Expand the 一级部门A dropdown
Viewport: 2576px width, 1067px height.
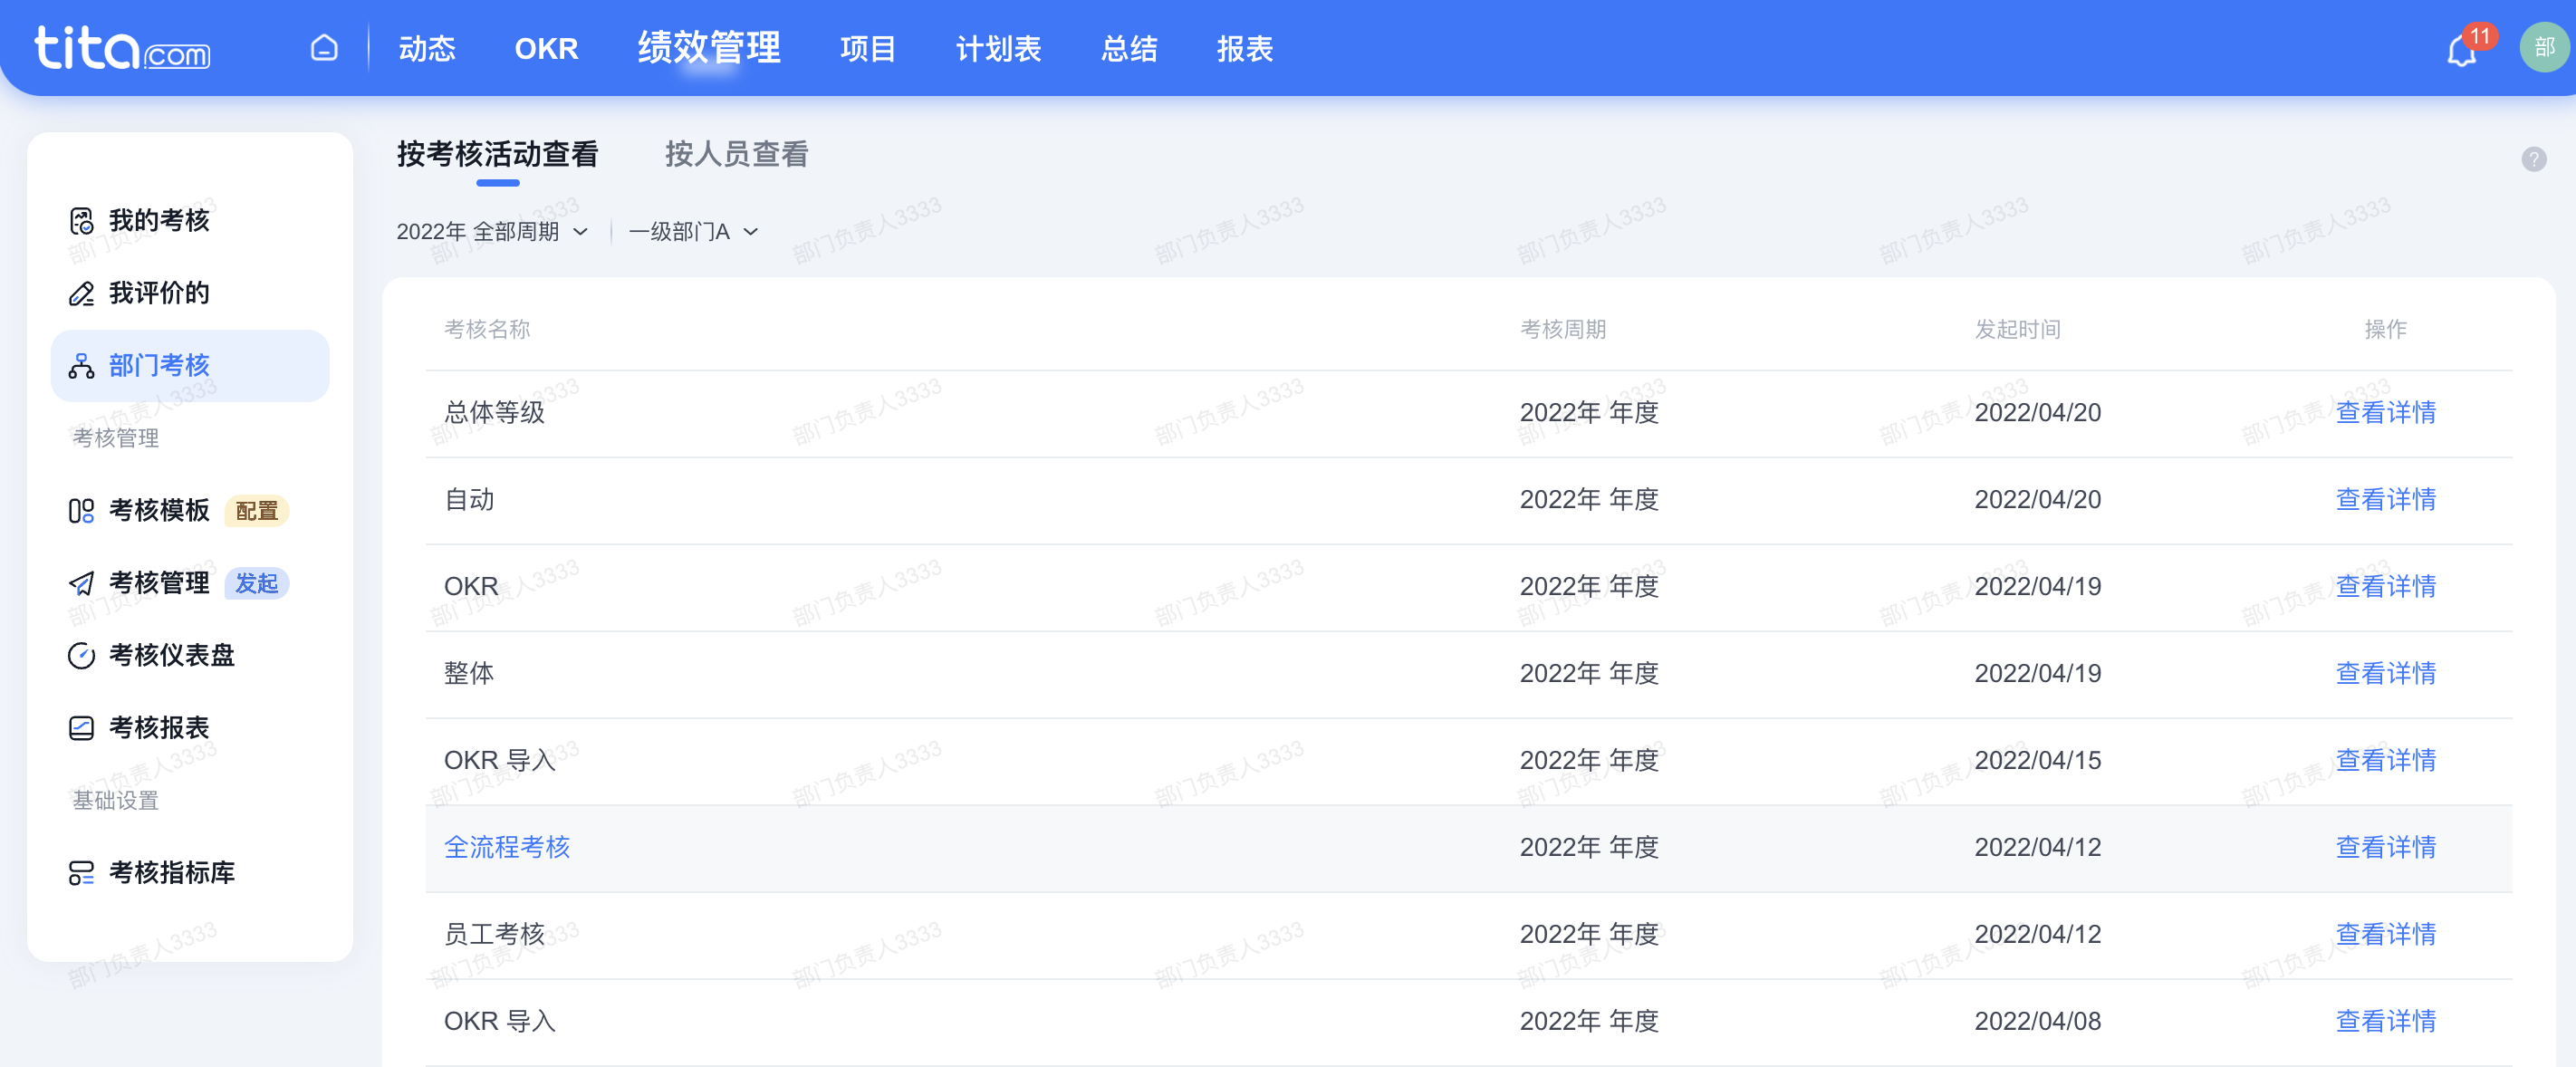pyautogui.click(x=693, y=232)
